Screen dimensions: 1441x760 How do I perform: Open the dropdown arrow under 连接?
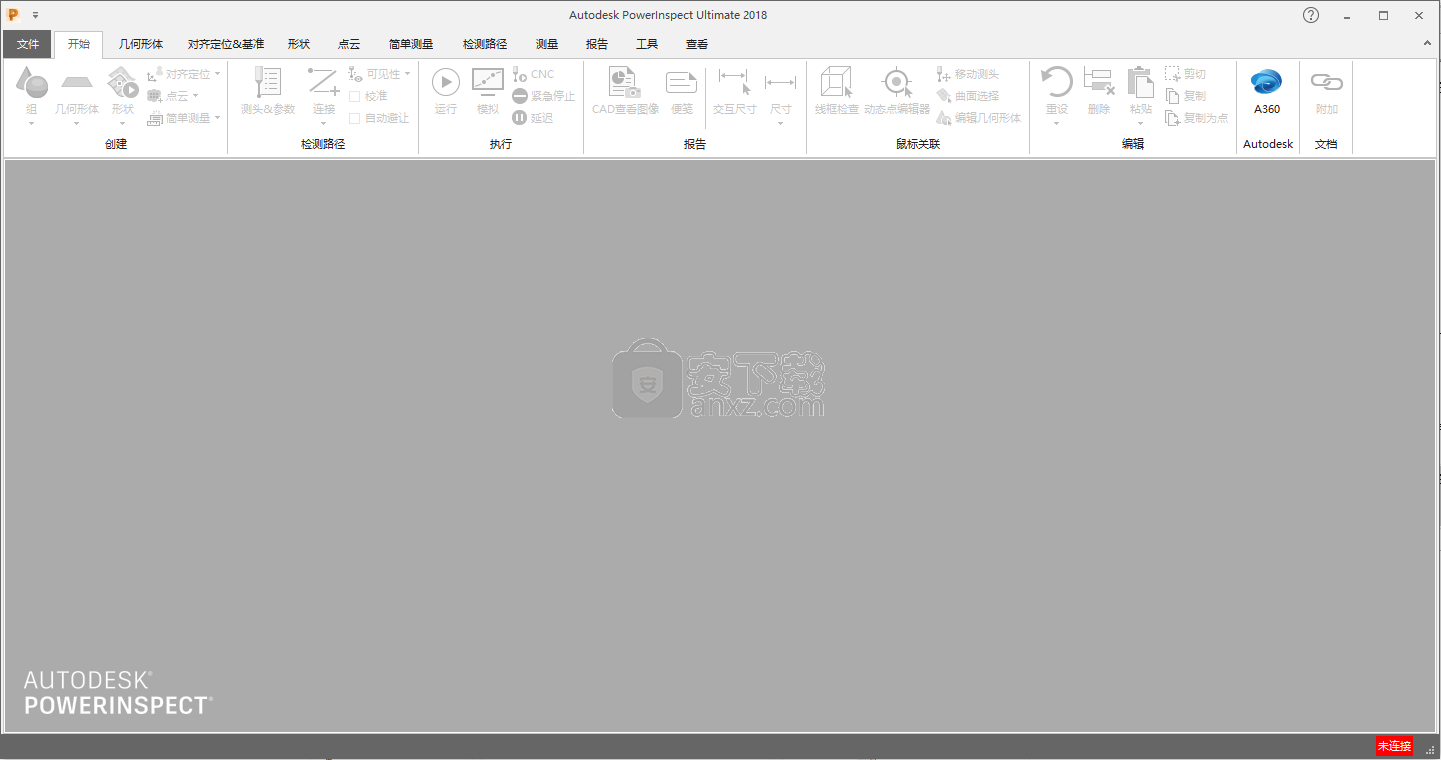pyautogui.click(x=323, y=124)
